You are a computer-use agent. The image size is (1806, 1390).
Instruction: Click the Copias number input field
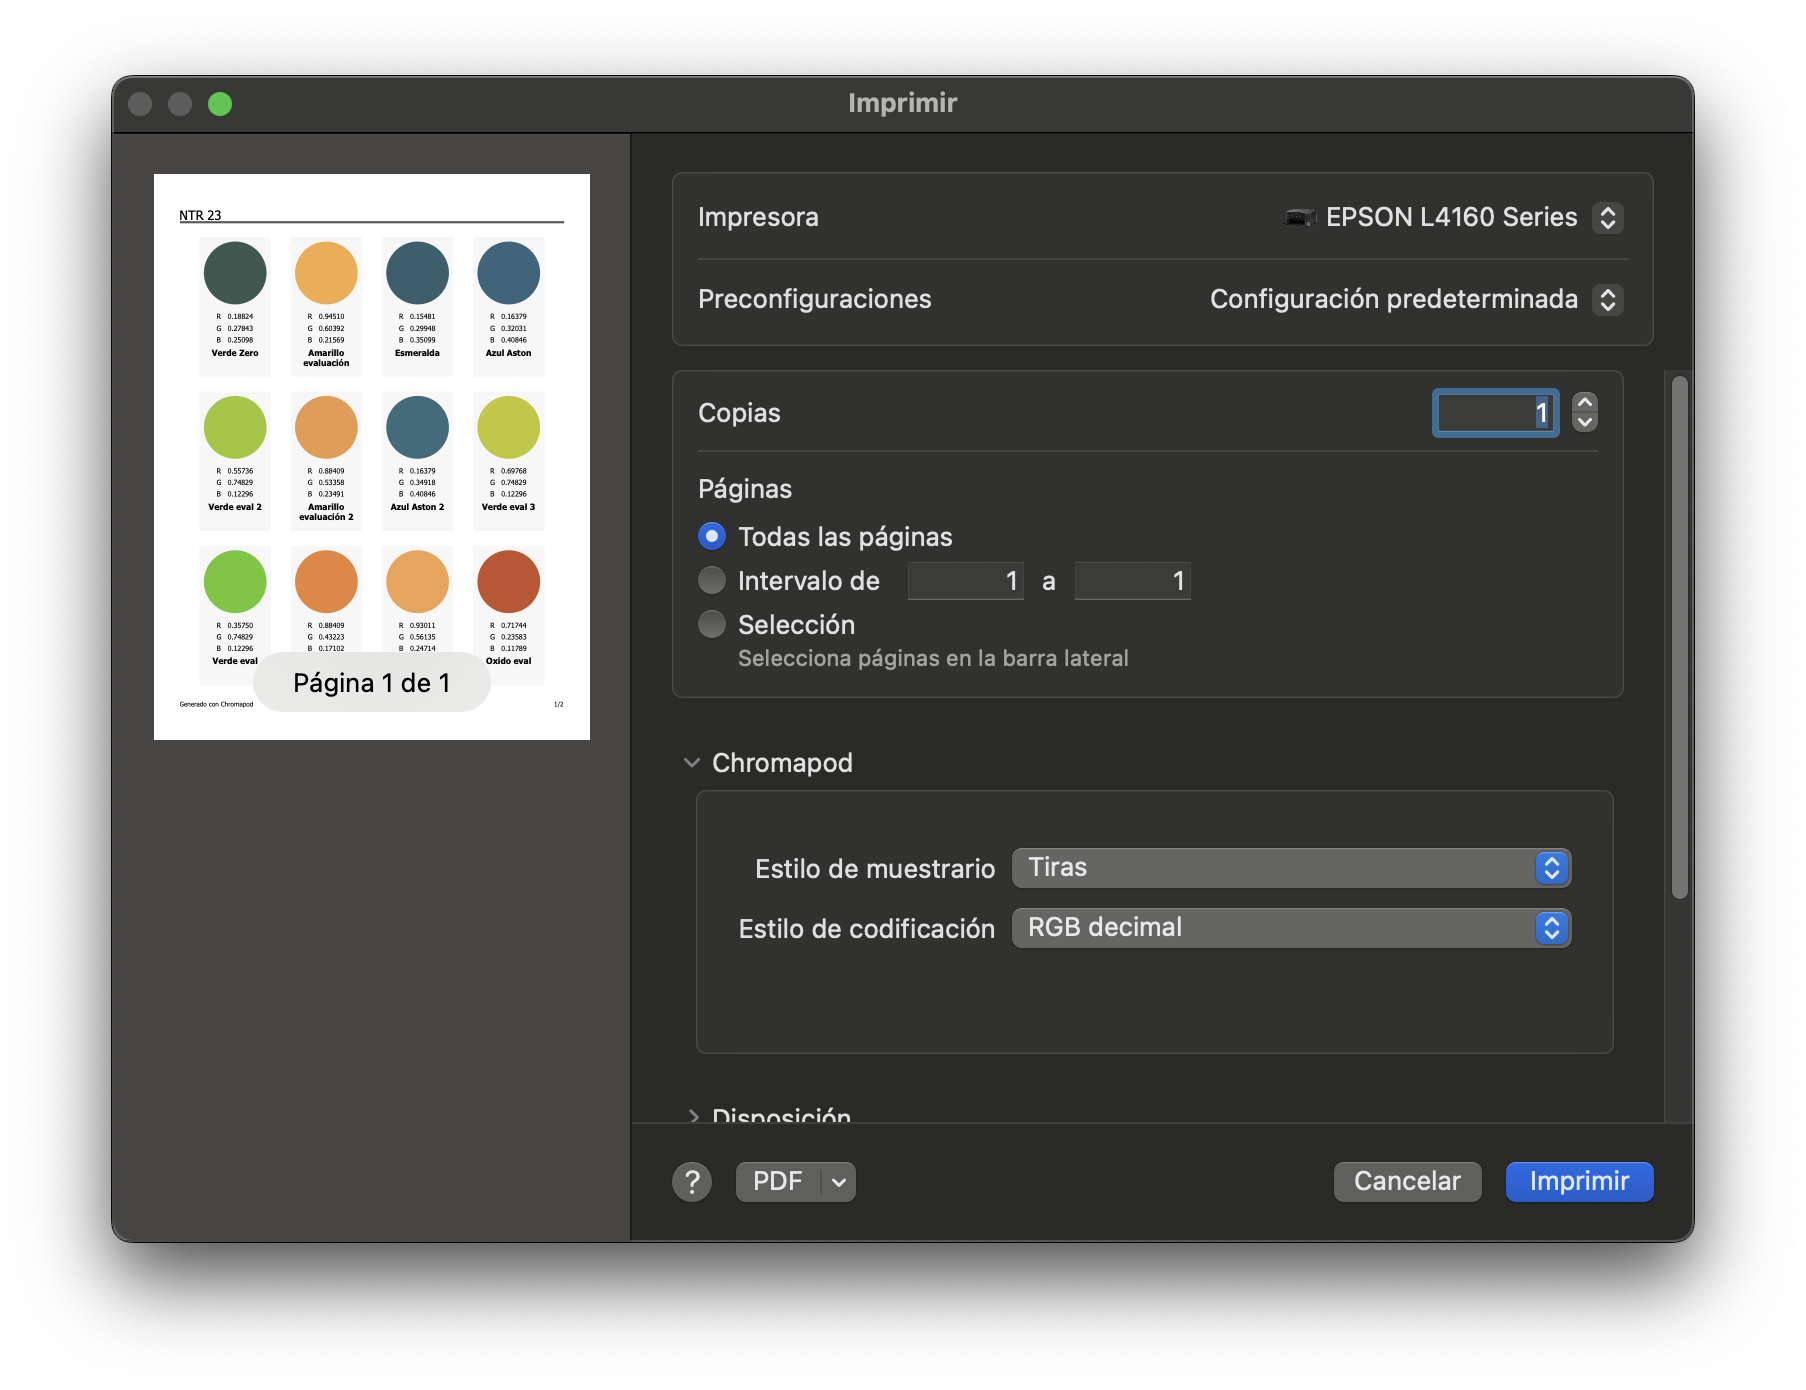(x=1494, y=413)
